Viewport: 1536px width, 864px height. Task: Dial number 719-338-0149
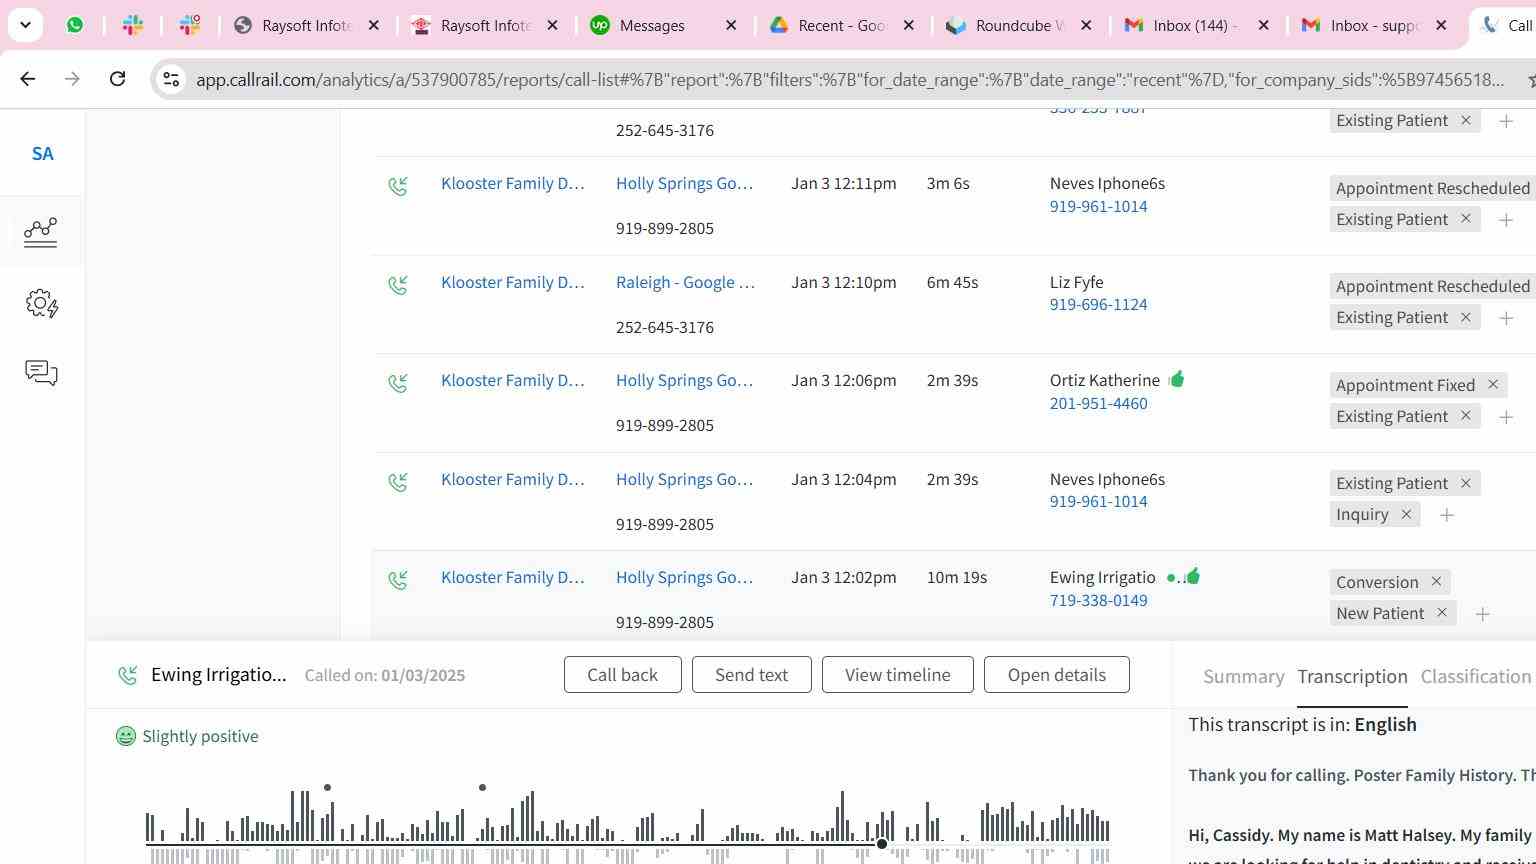pos(1098,600)
